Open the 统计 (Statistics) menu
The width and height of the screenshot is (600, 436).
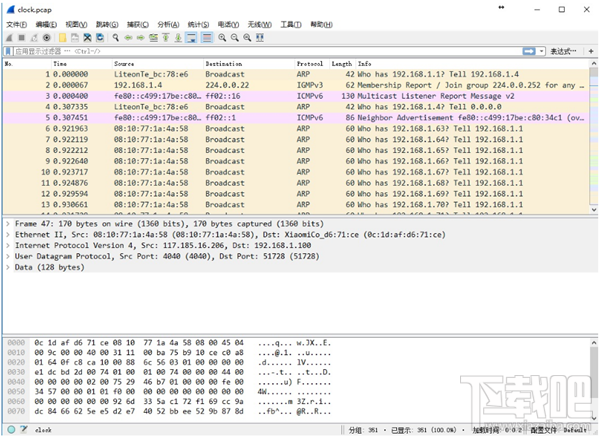click(x=198, y=23)
